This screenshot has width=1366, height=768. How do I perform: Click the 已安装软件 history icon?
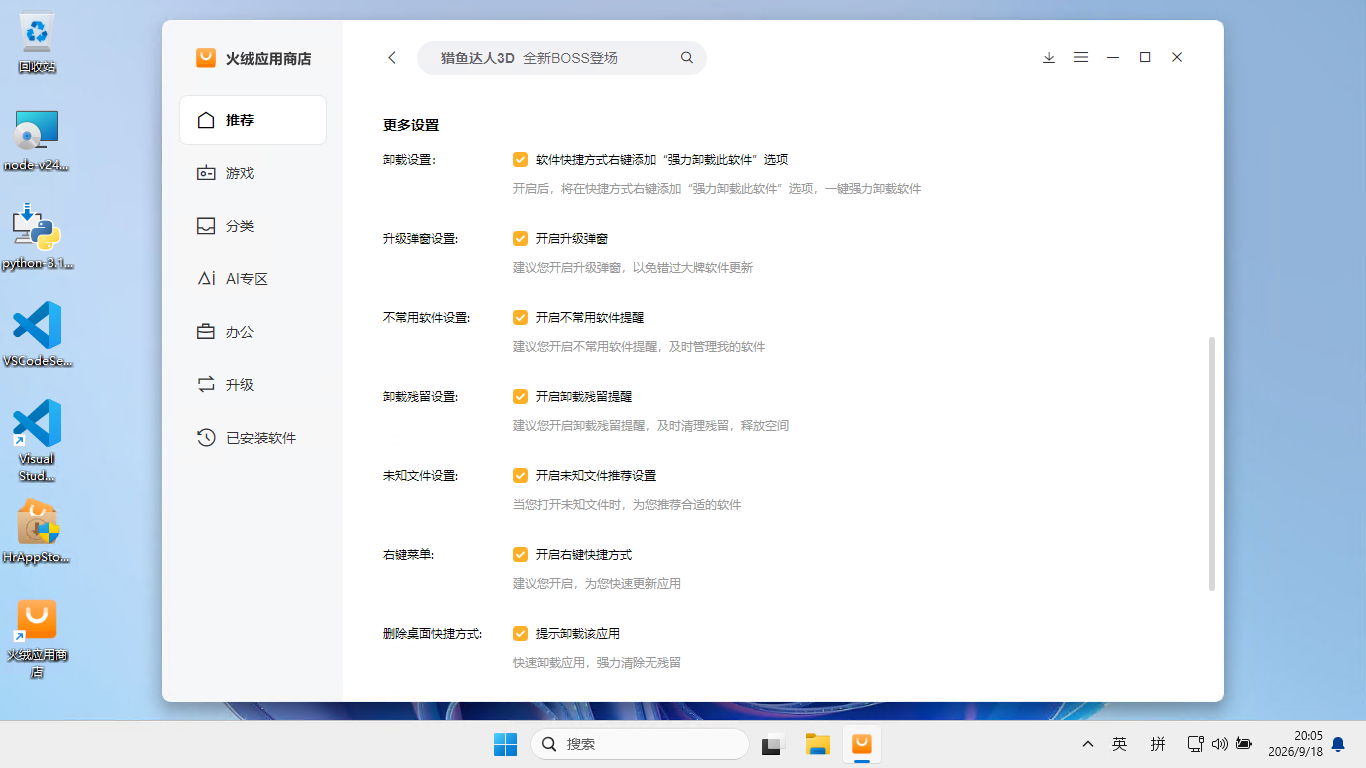tap(206, 438)
